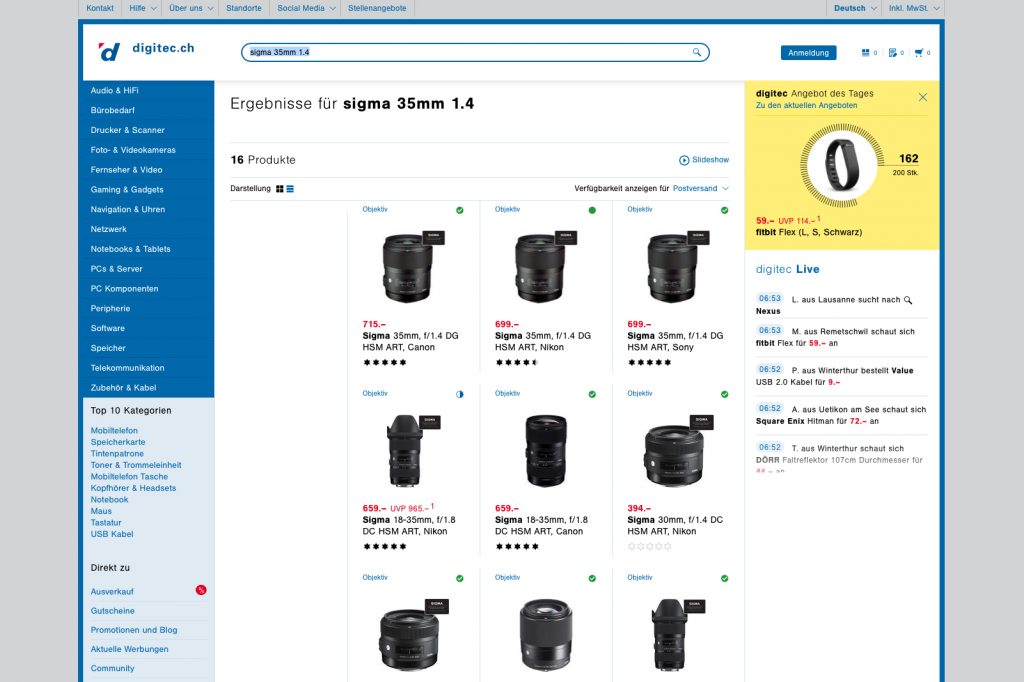Click Value USB 2.0 Kabel live entry
Viewport: 1024px width, 682px height.
pyautogui.click(x=841, y=376)
